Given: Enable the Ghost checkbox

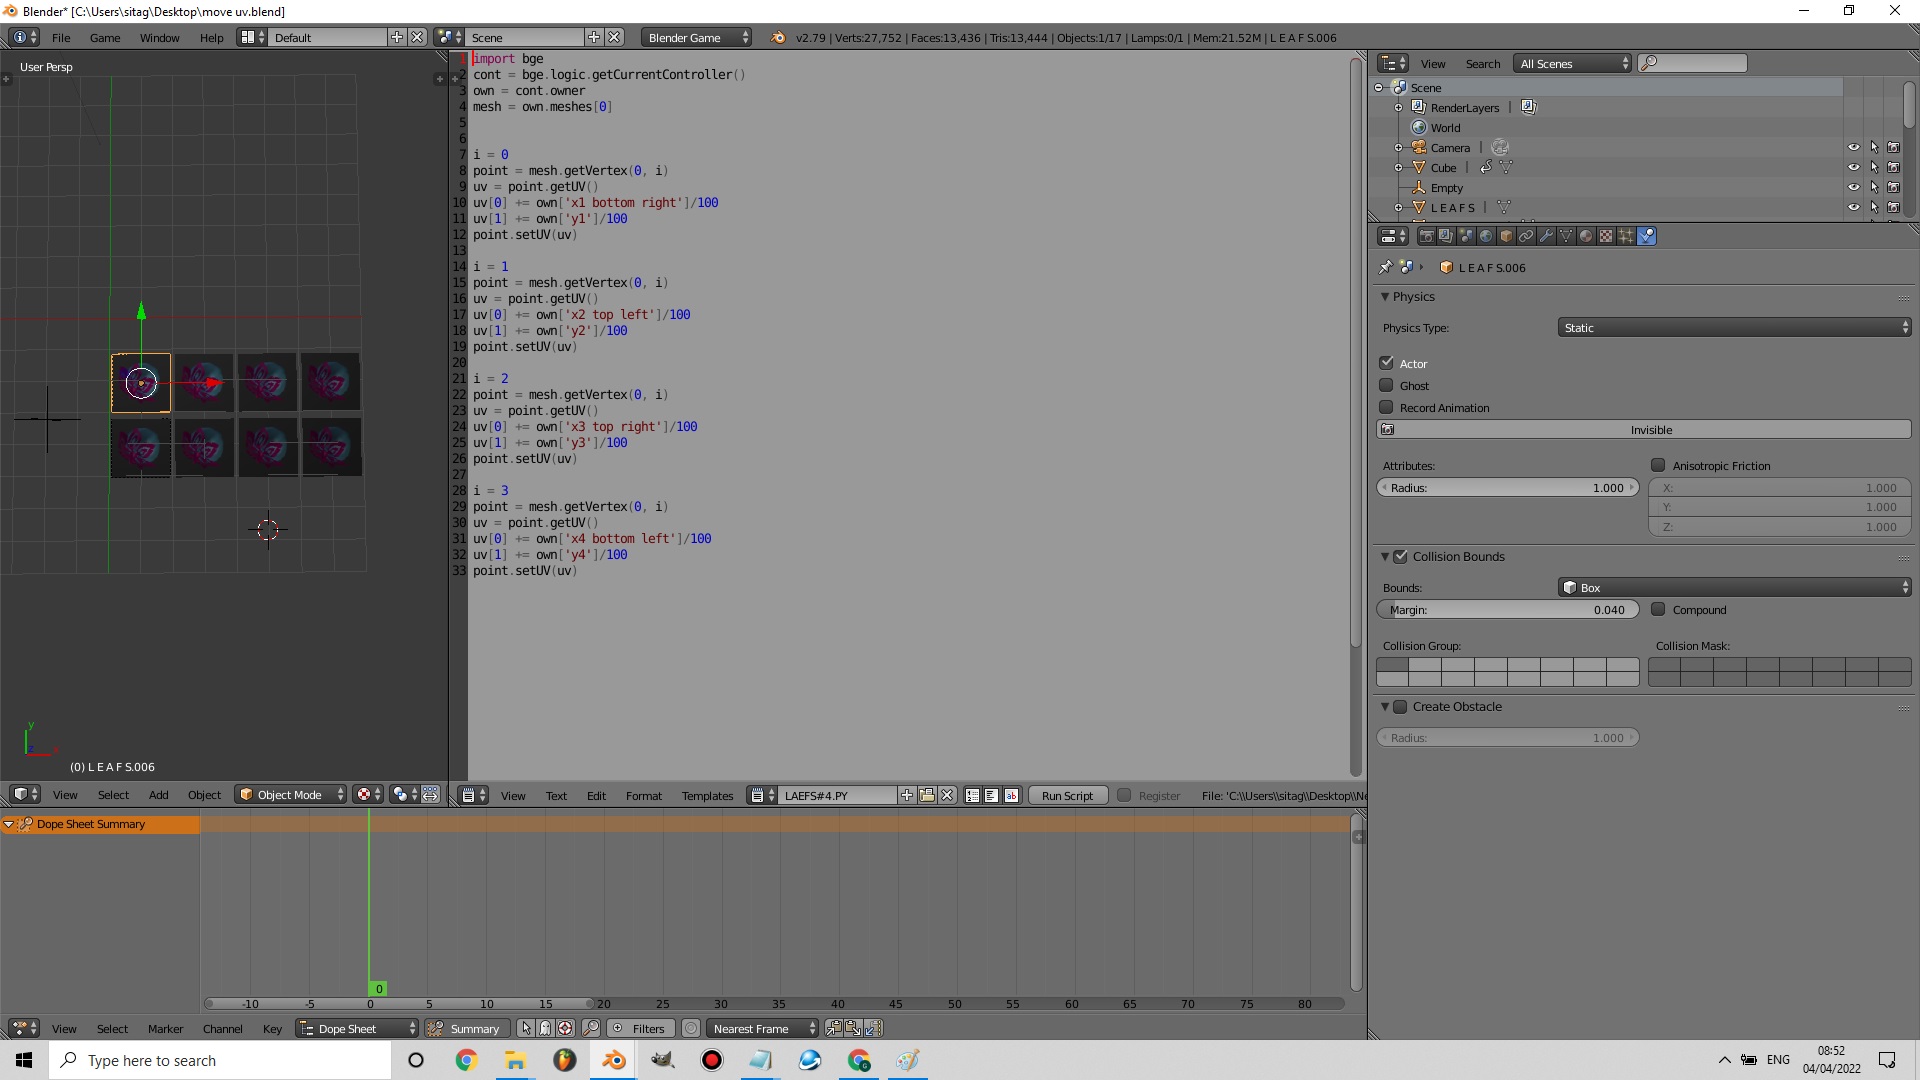Looking at the screenshot, I should pyautogui.click(x=1386, y=385).
